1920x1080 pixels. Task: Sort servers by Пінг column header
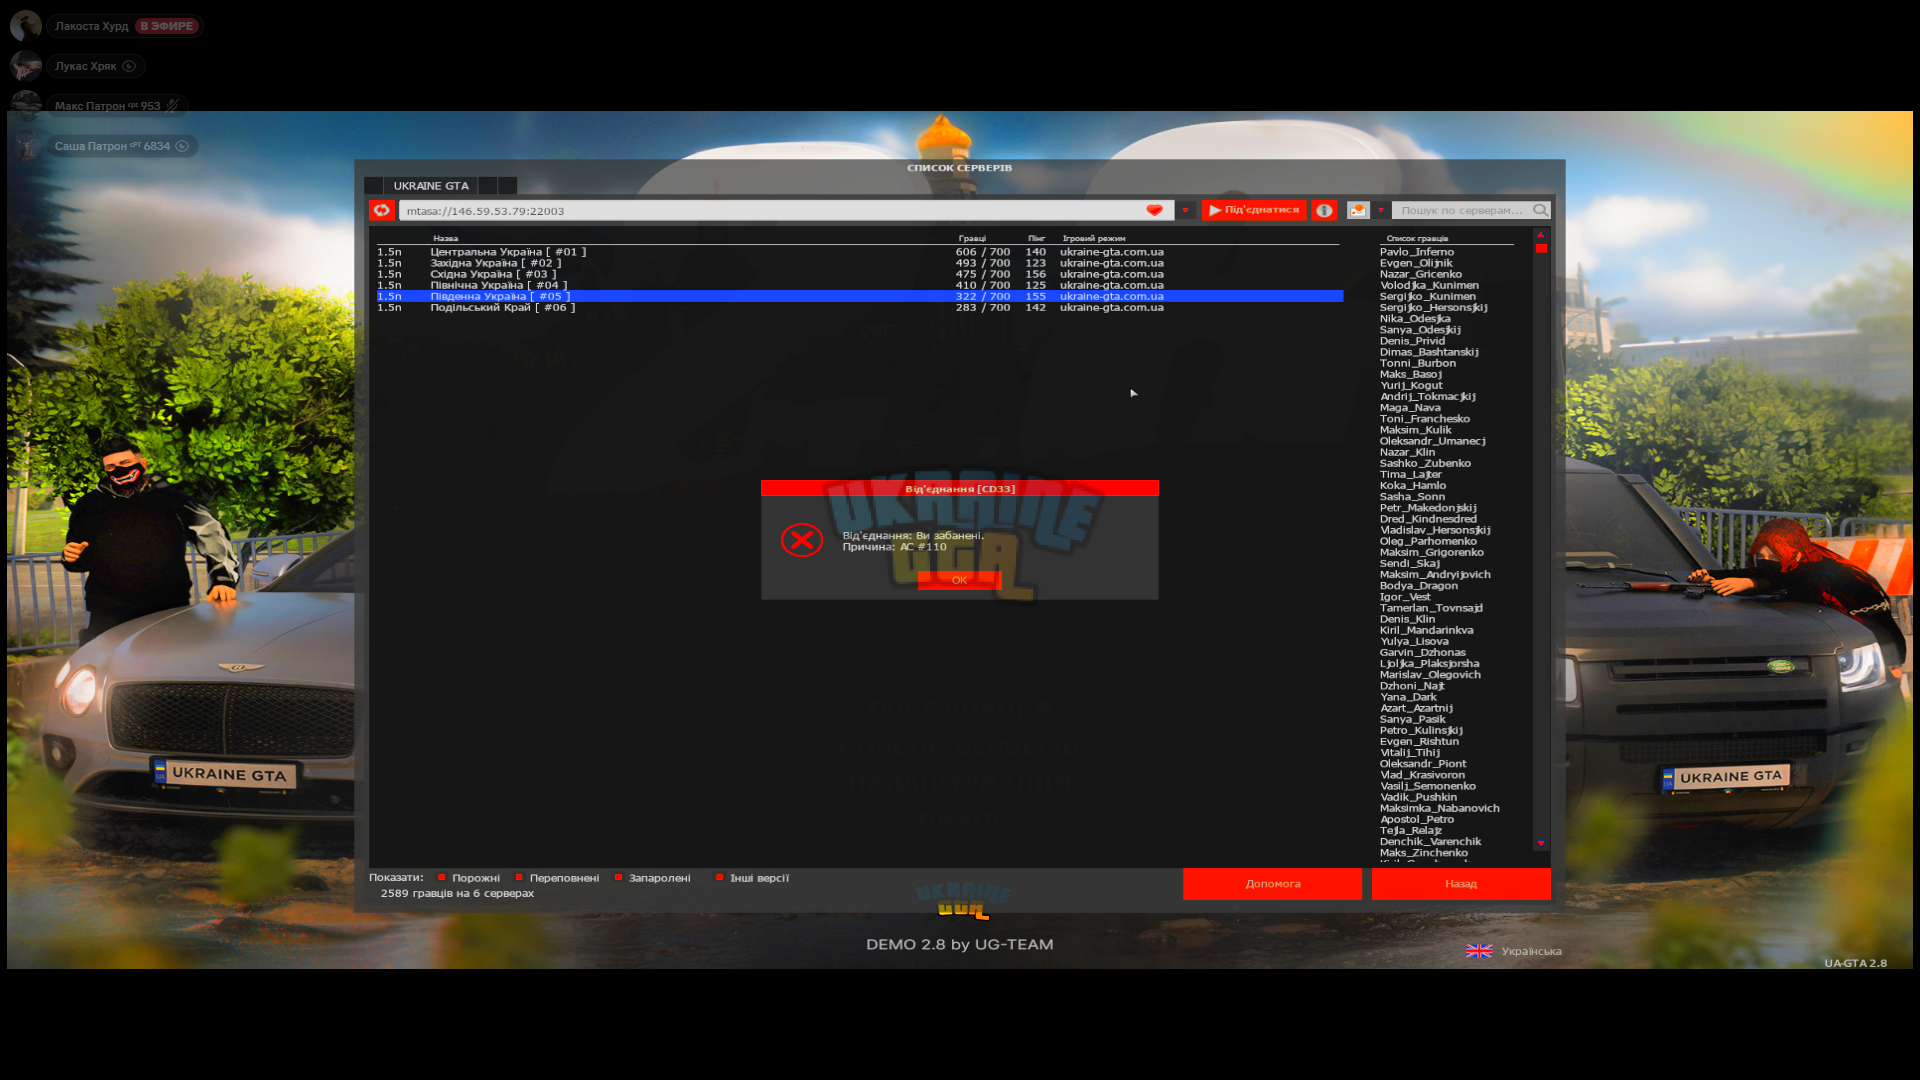[1036, 238]
